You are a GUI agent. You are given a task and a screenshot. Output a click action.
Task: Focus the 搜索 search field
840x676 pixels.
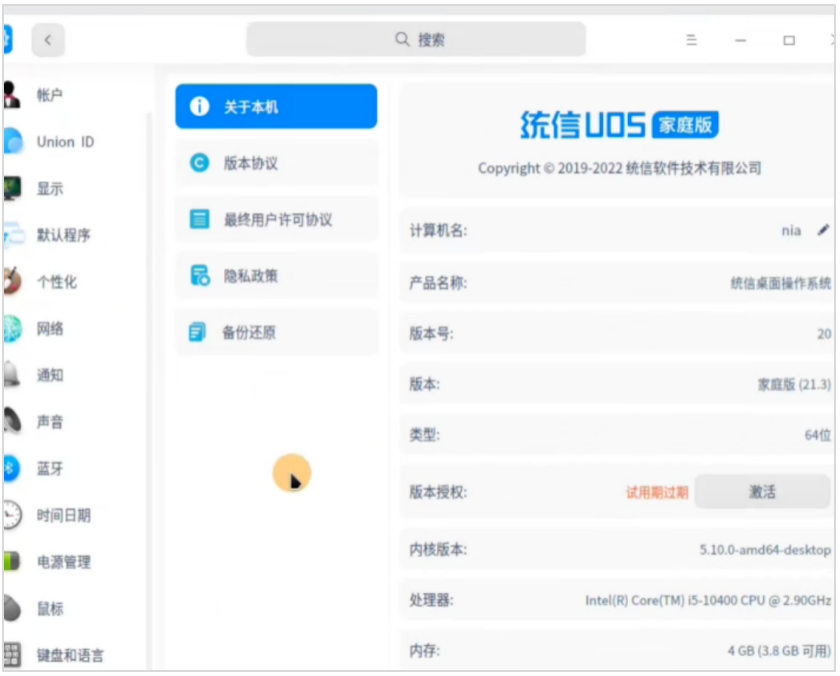pyautogui.click(x=416, y=39)
